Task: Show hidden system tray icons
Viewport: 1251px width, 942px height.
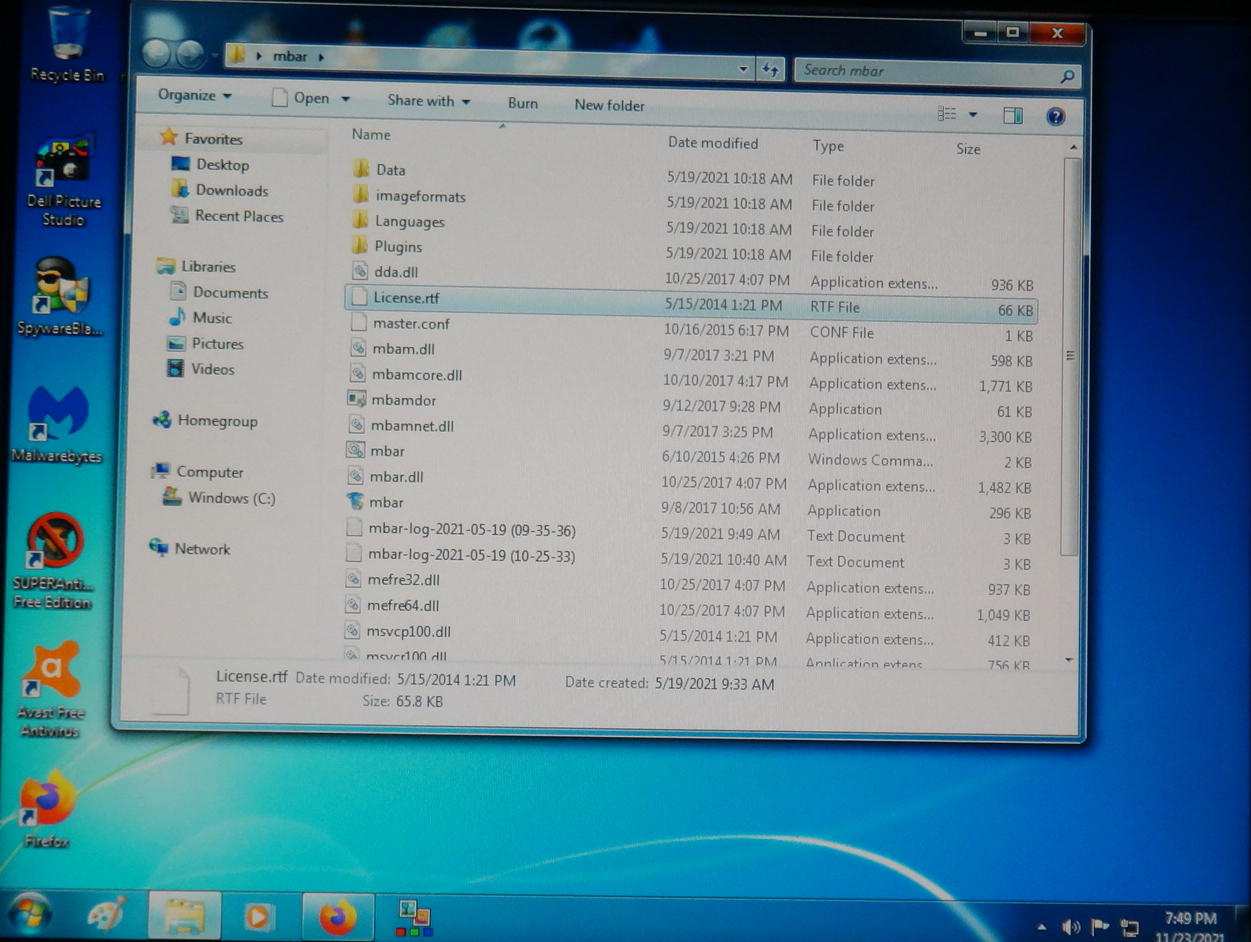Action: [x=1042, y=927]
